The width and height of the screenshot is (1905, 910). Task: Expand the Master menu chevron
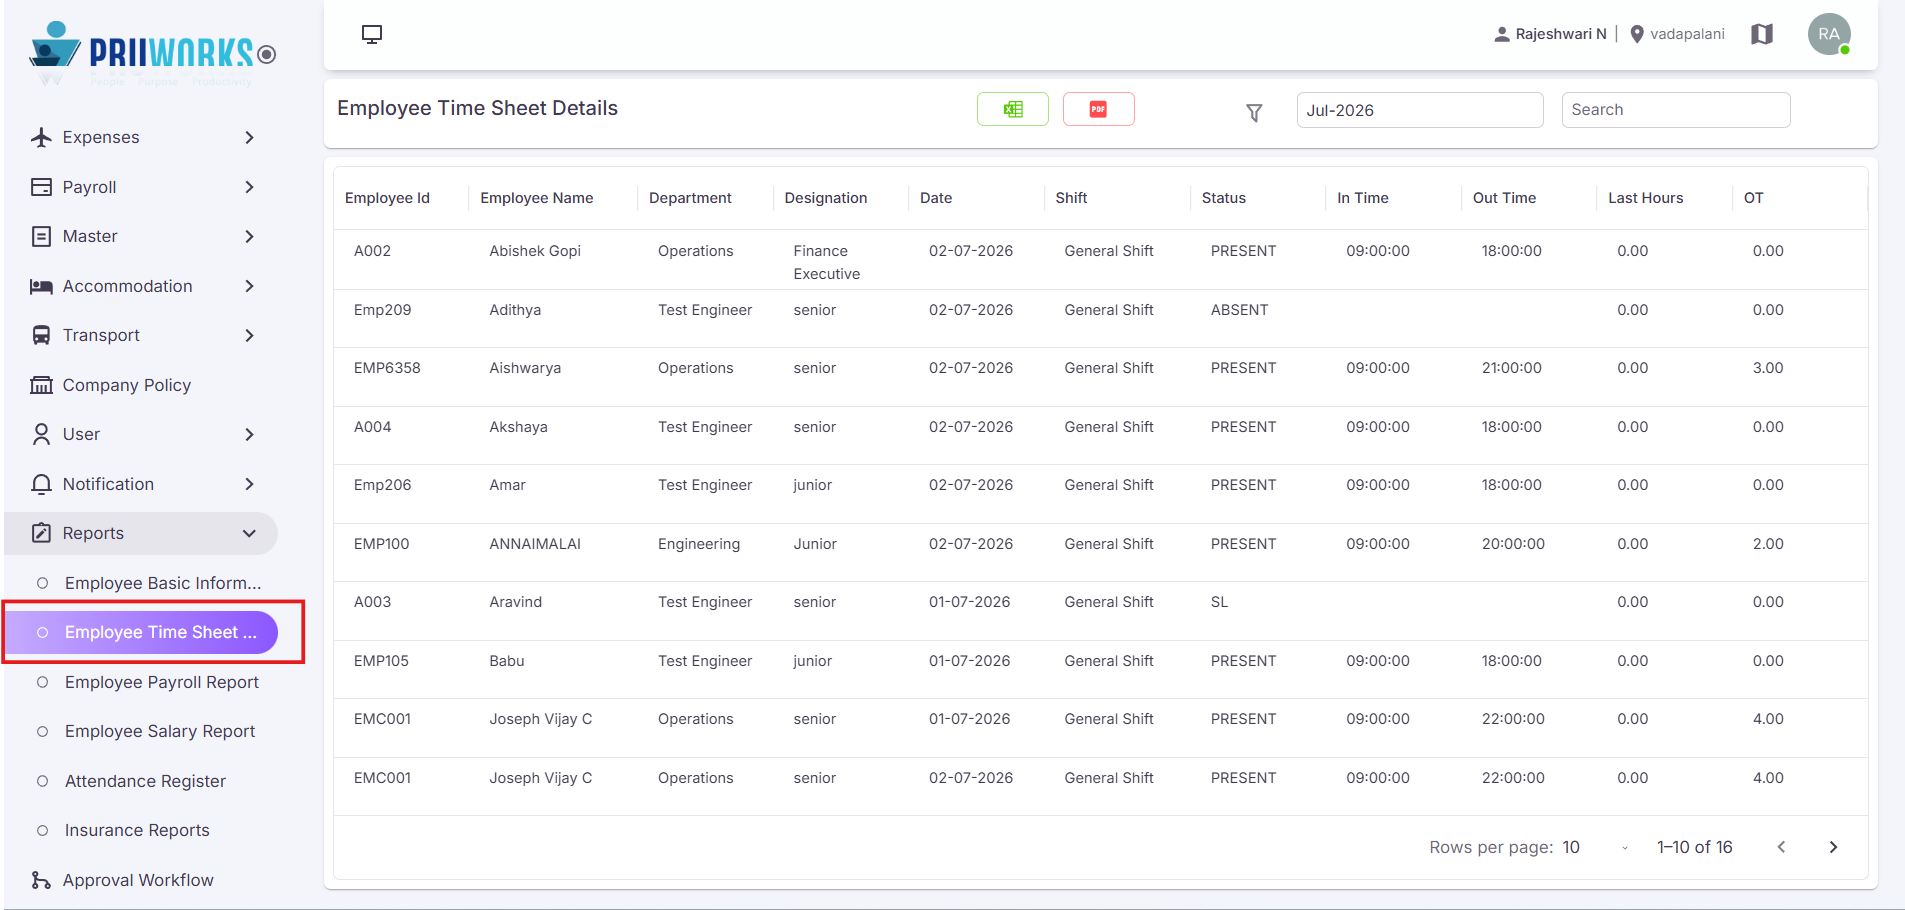(x=249, y=236)
